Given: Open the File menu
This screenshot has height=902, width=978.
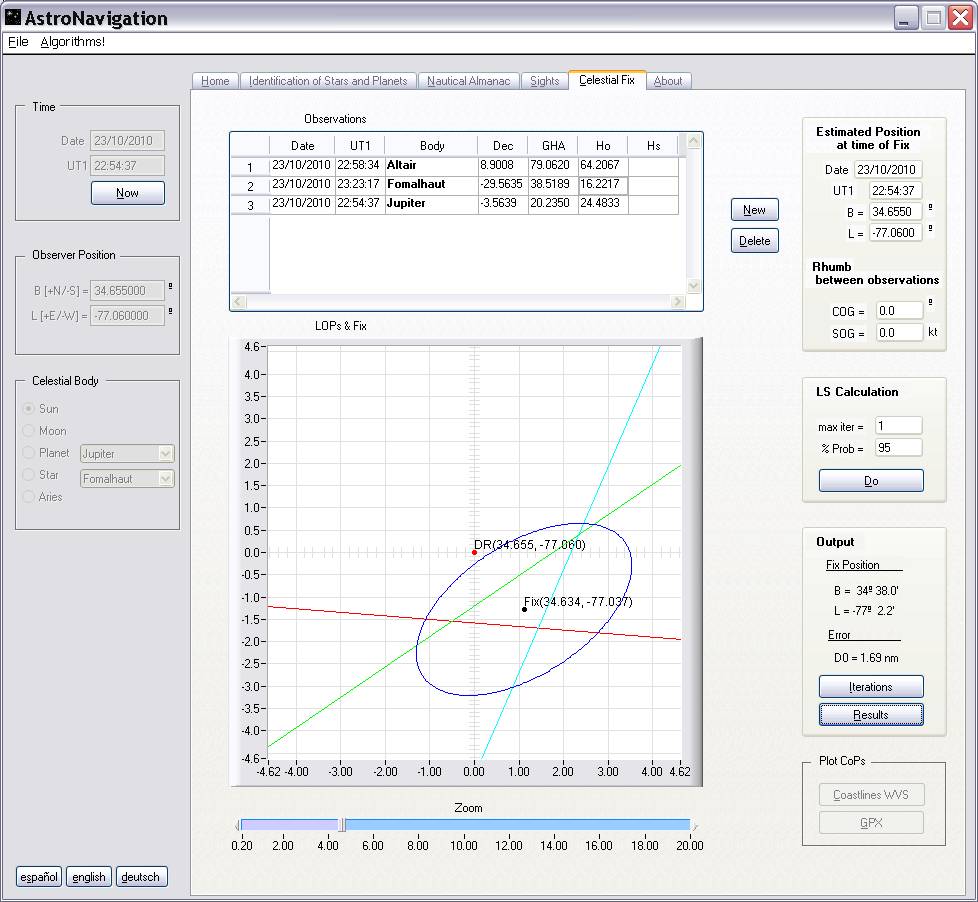Looking at the screenshot, I should tap(18, 42).
